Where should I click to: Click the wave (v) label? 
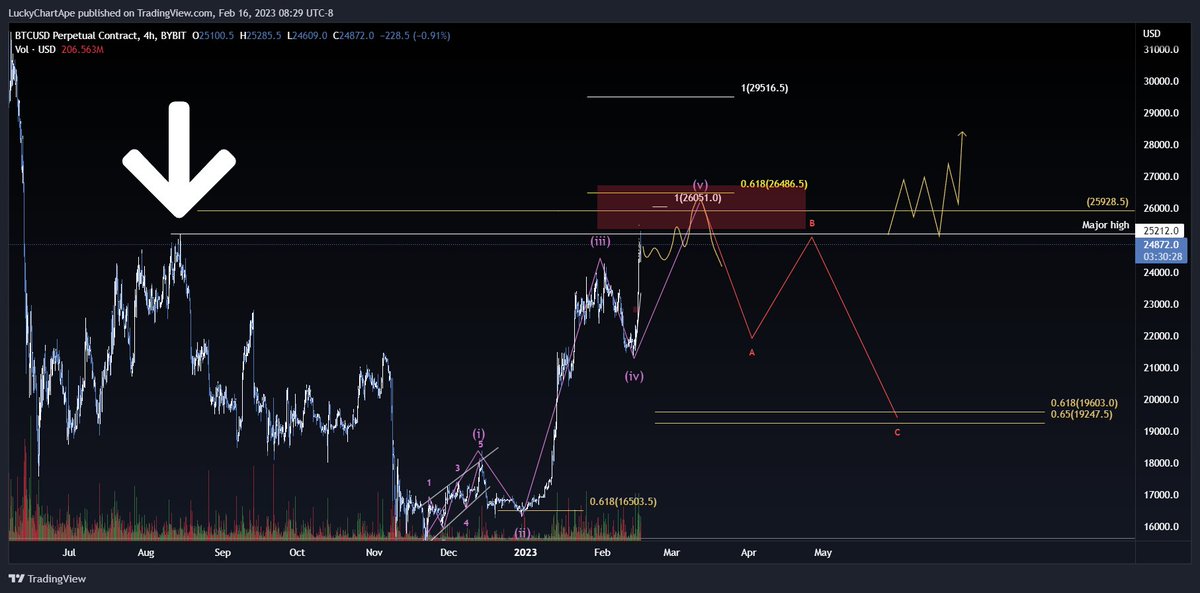click(700, 186)
